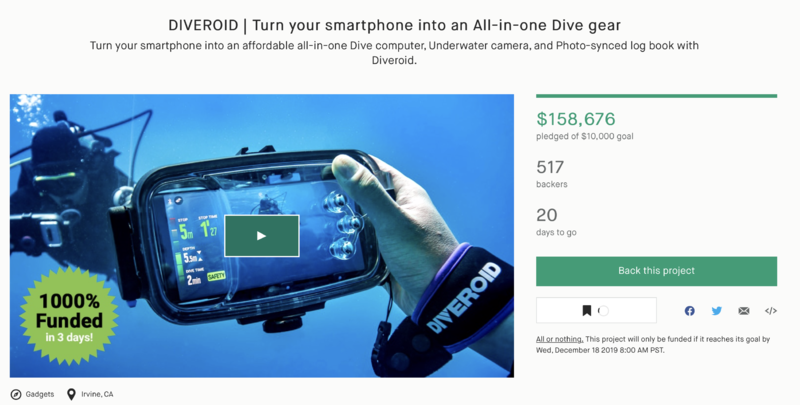Click the $158,676 pledged amount

click(x=576, y=119)
